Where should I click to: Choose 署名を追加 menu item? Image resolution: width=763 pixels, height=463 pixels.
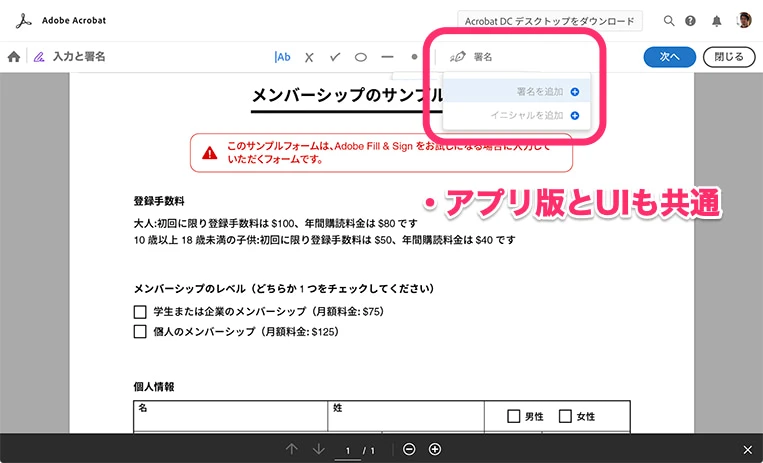(x=517, y=92)
